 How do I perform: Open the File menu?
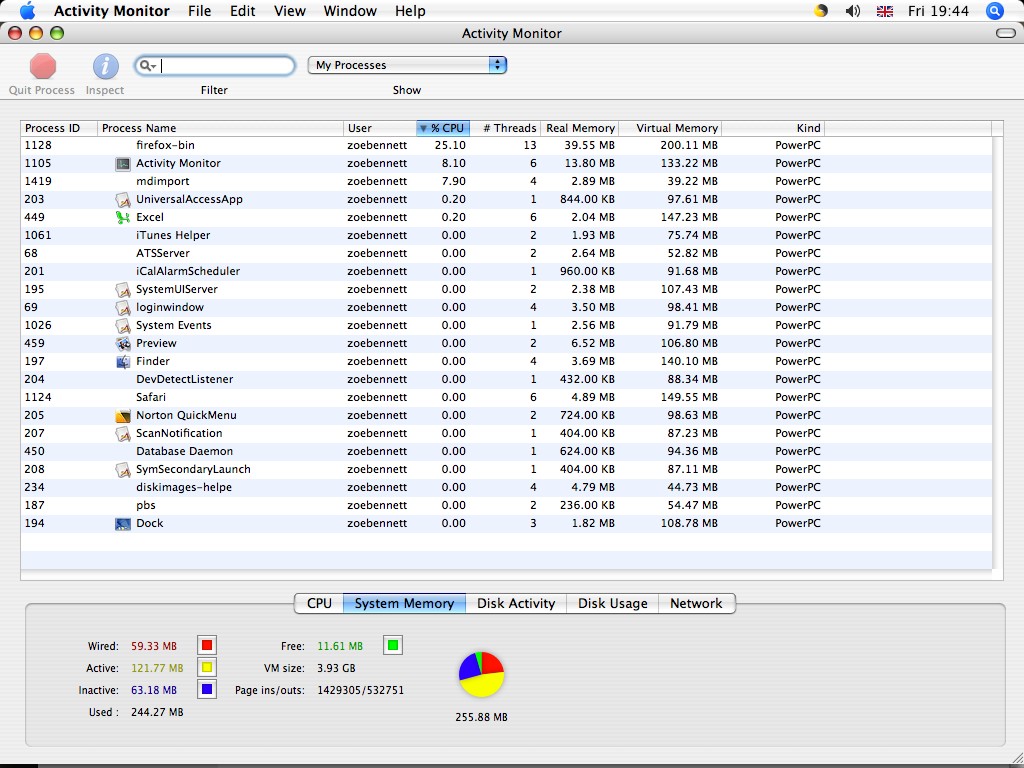[x=199, y=10]
